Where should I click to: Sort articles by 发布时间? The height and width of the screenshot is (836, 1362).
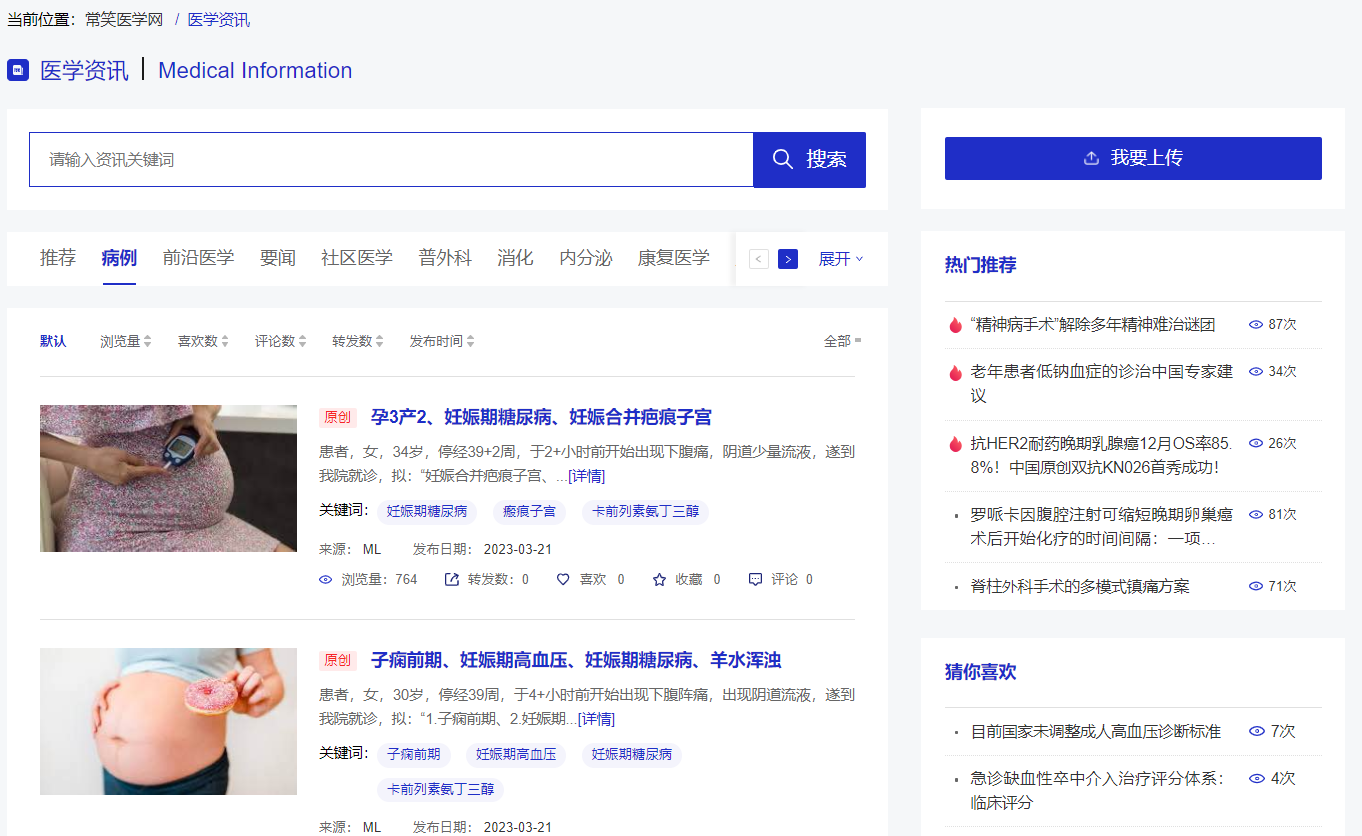[442, 341]
